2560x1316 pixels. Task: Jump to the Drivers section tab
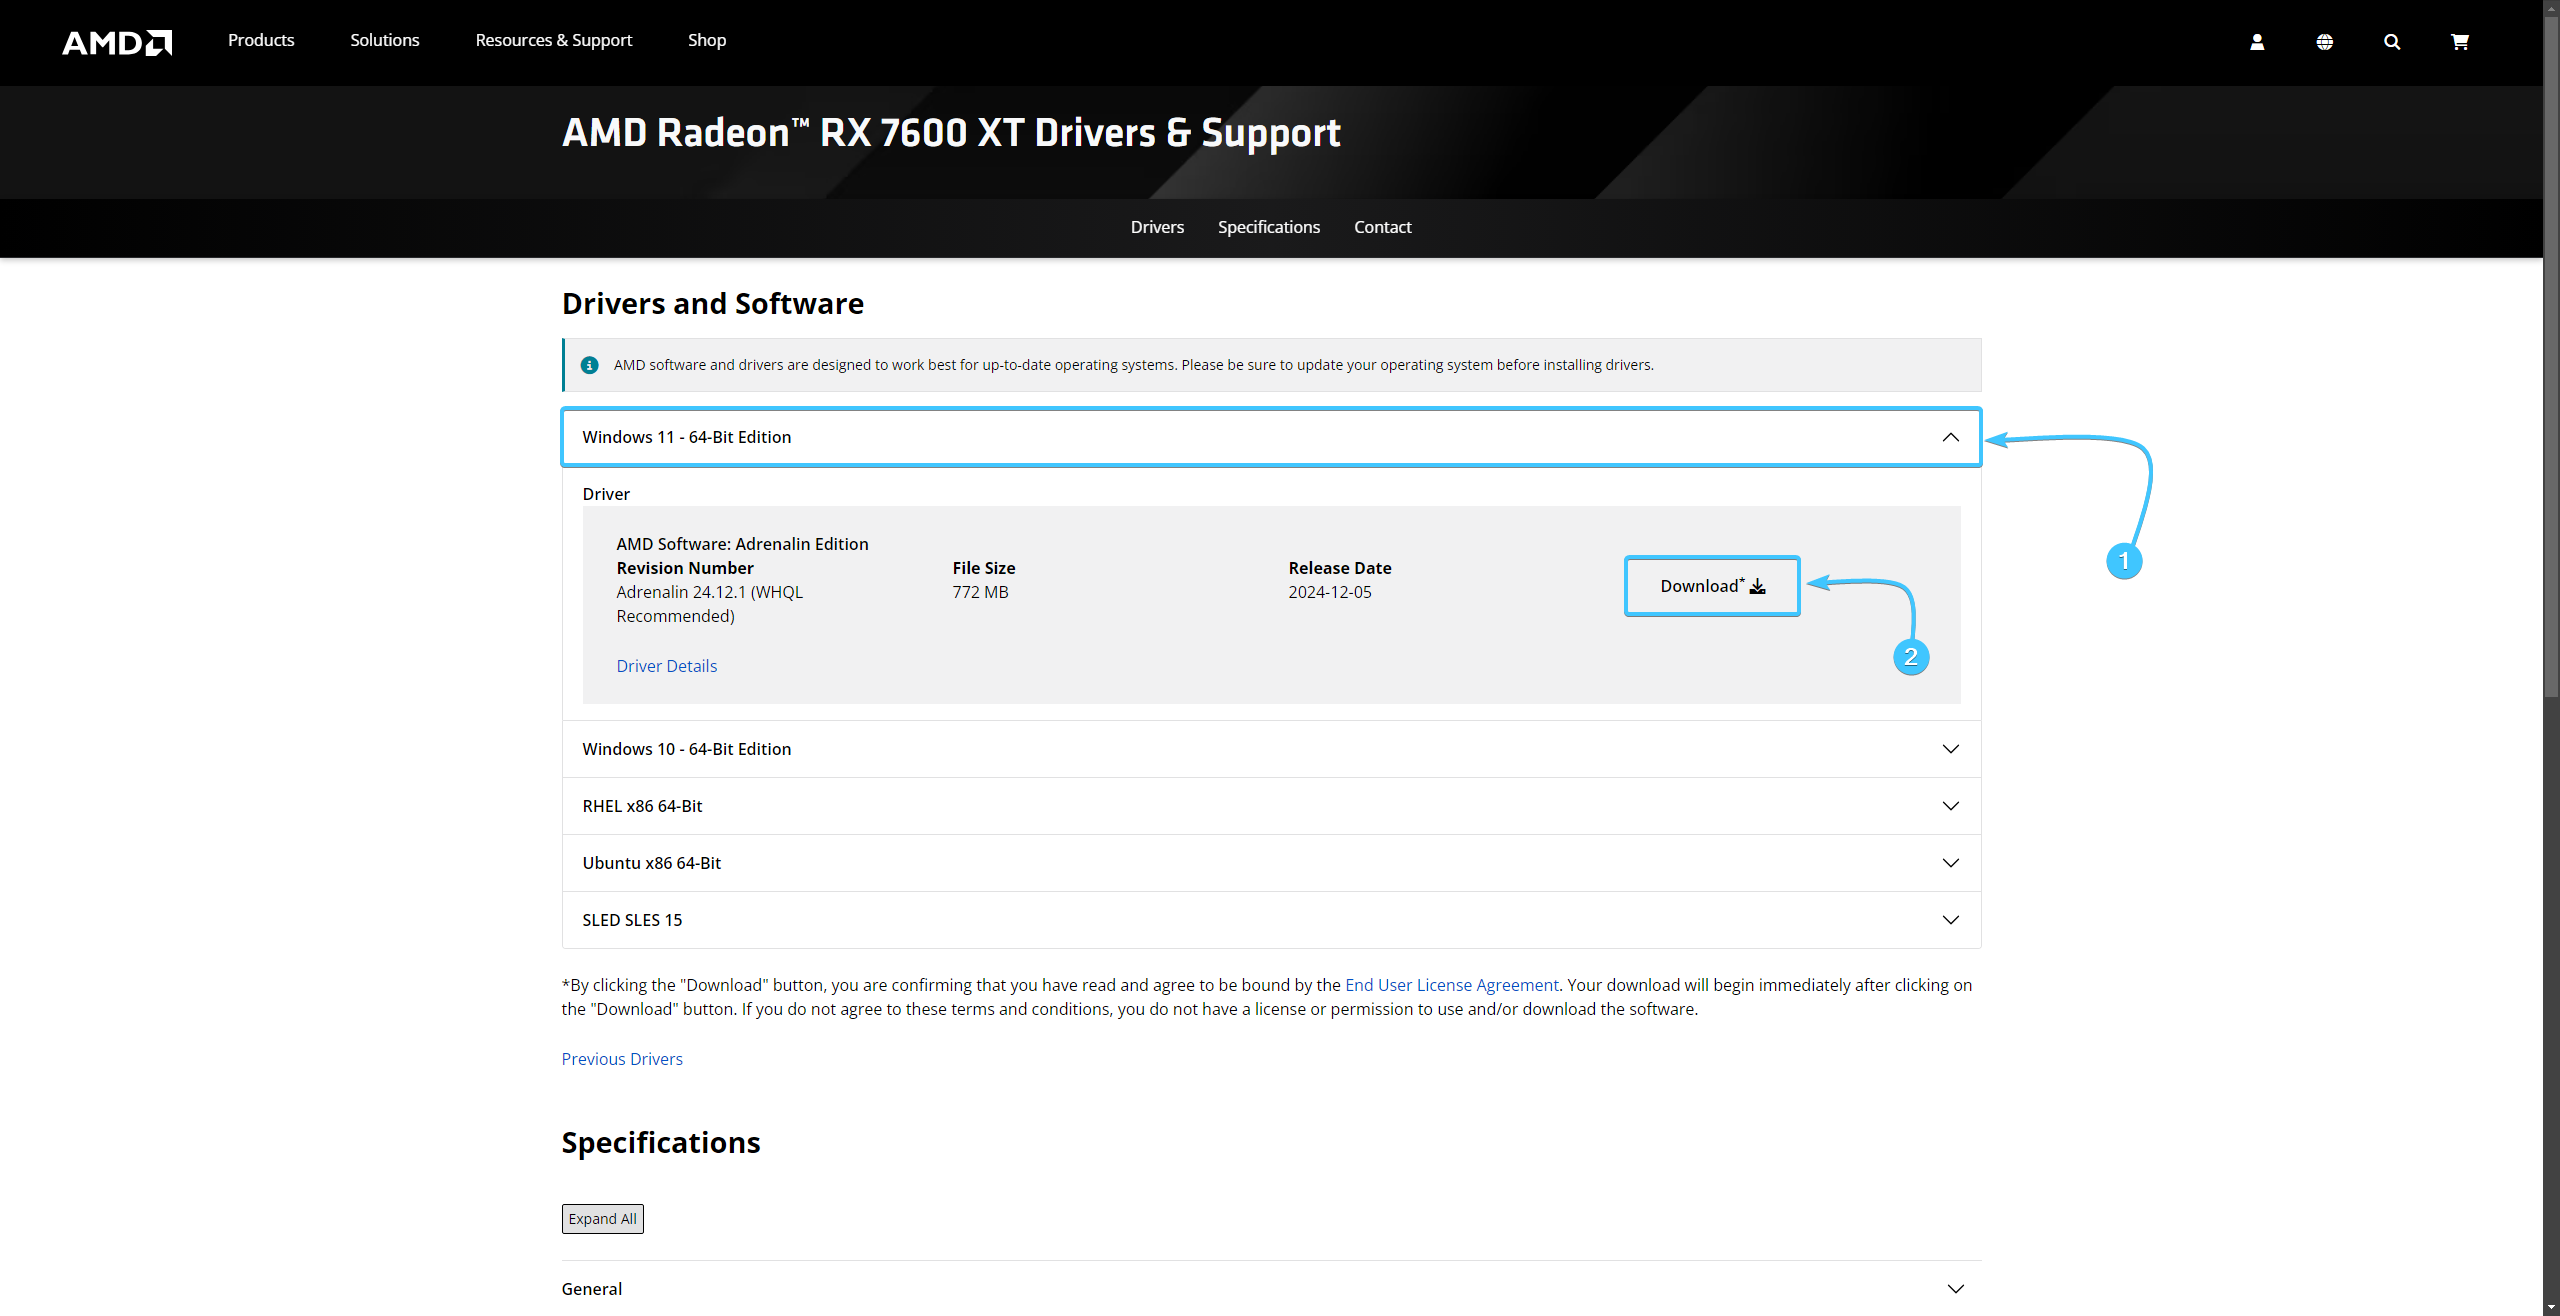pos(1157,227)
